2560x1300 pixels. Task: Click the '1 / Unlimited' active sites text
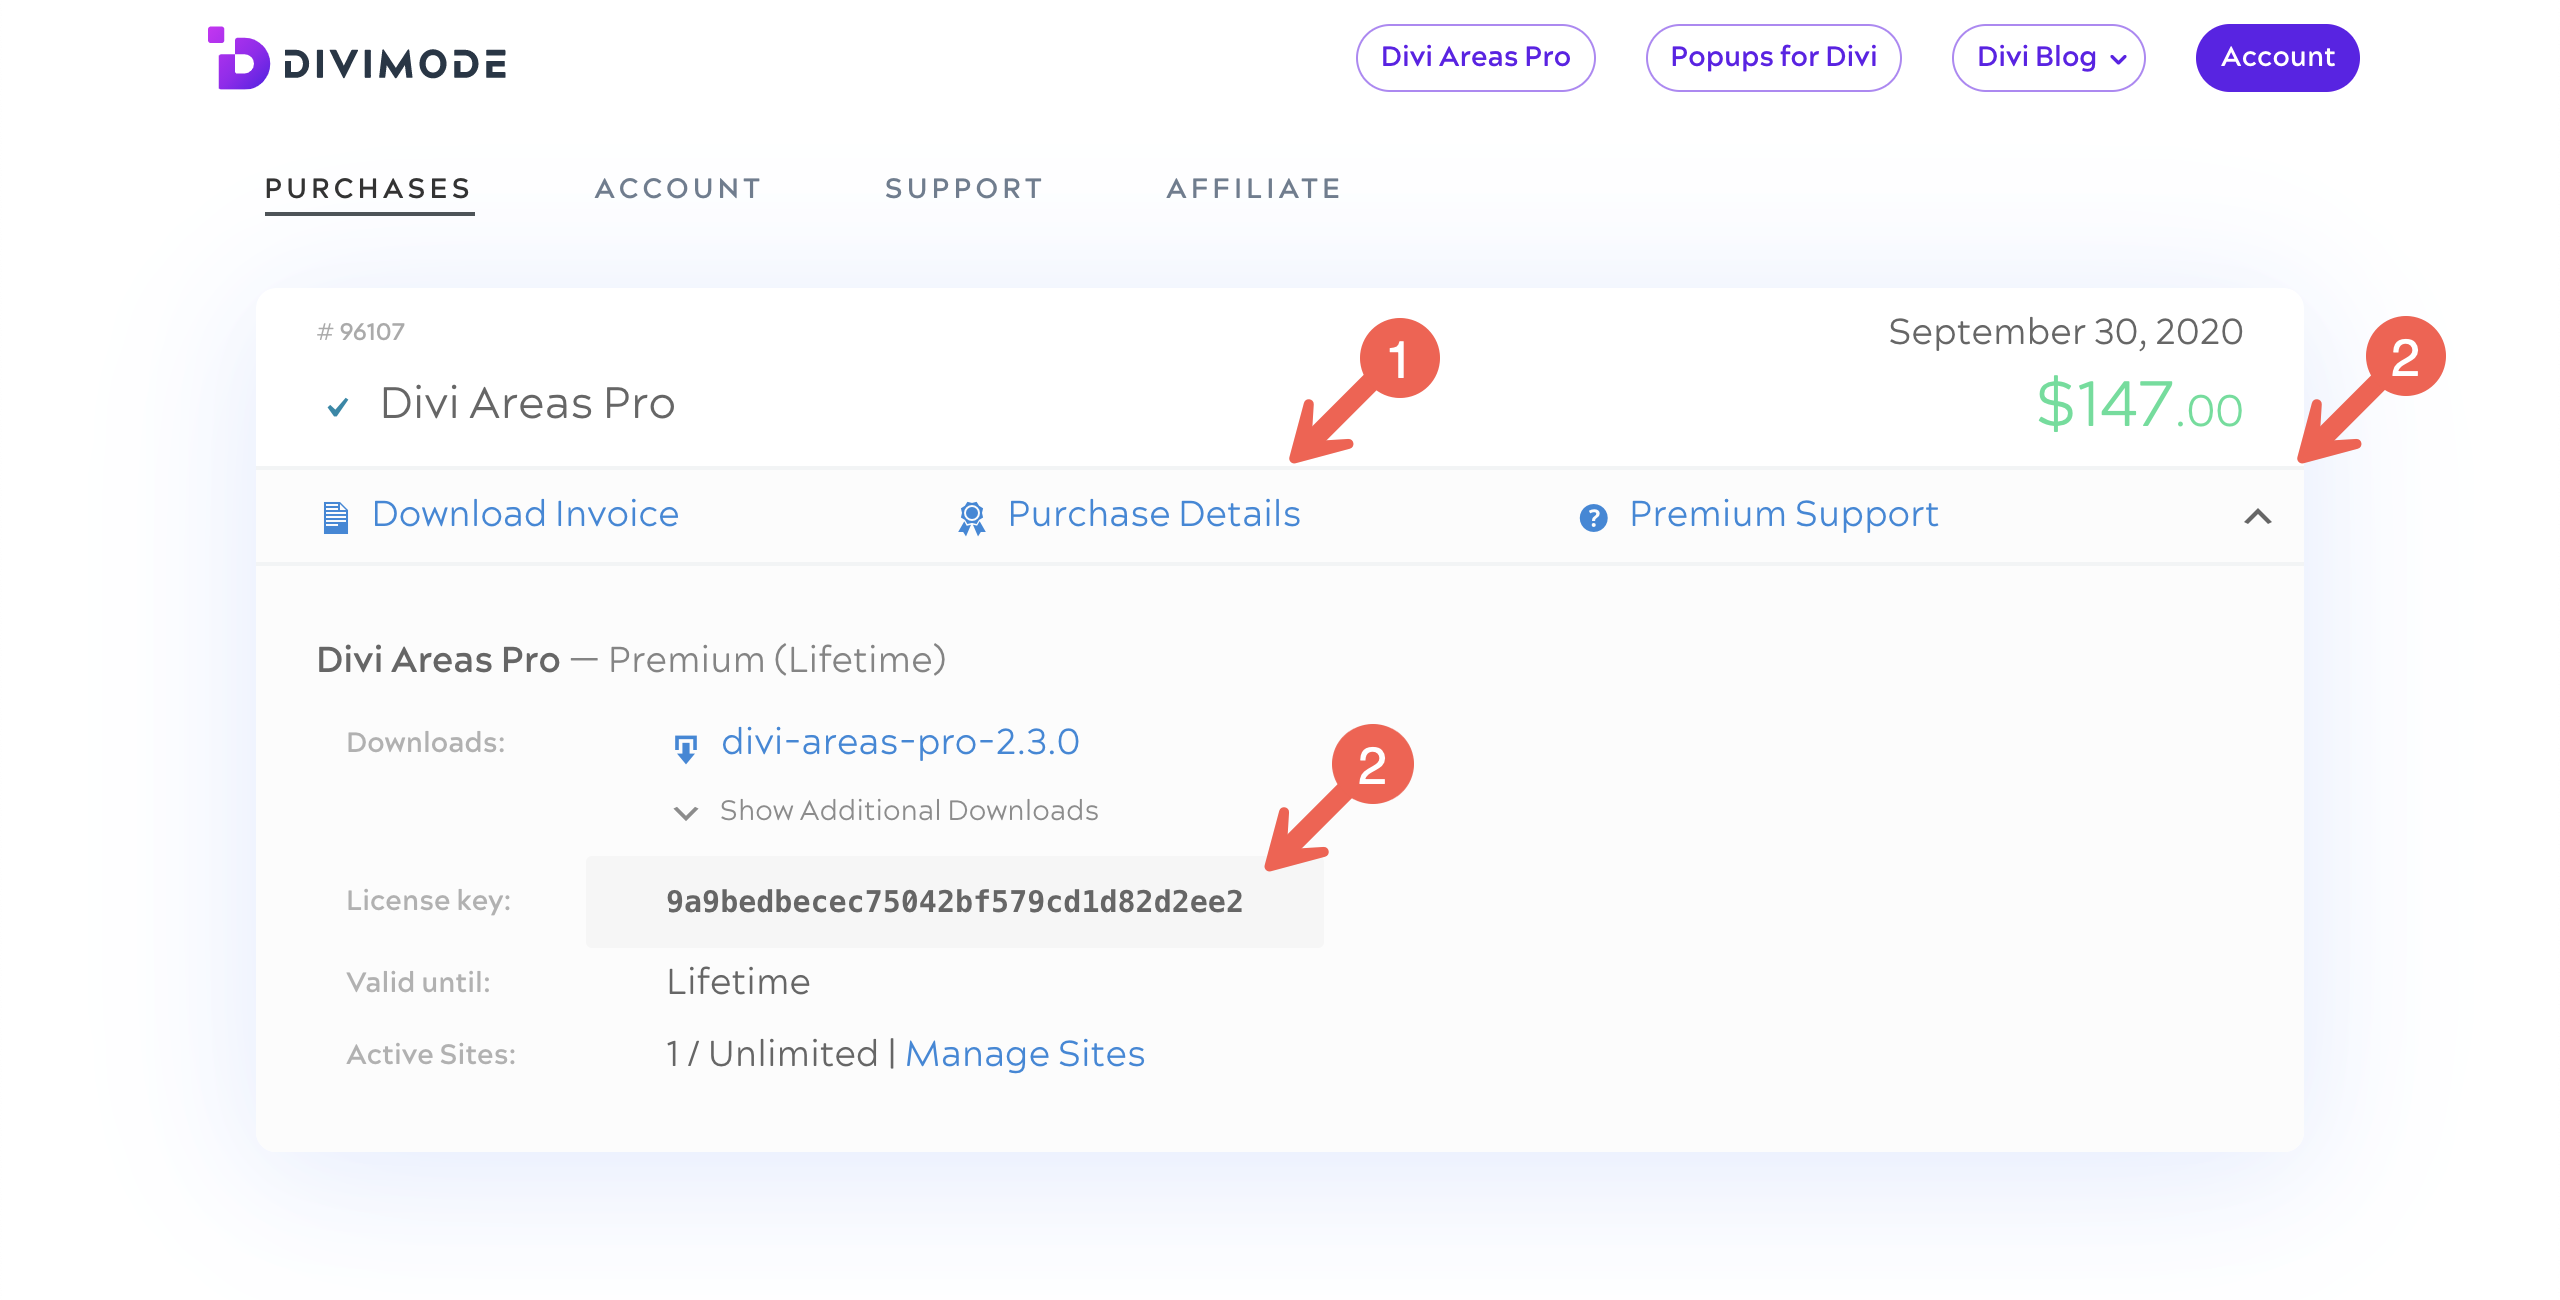tap(772, 1054)
